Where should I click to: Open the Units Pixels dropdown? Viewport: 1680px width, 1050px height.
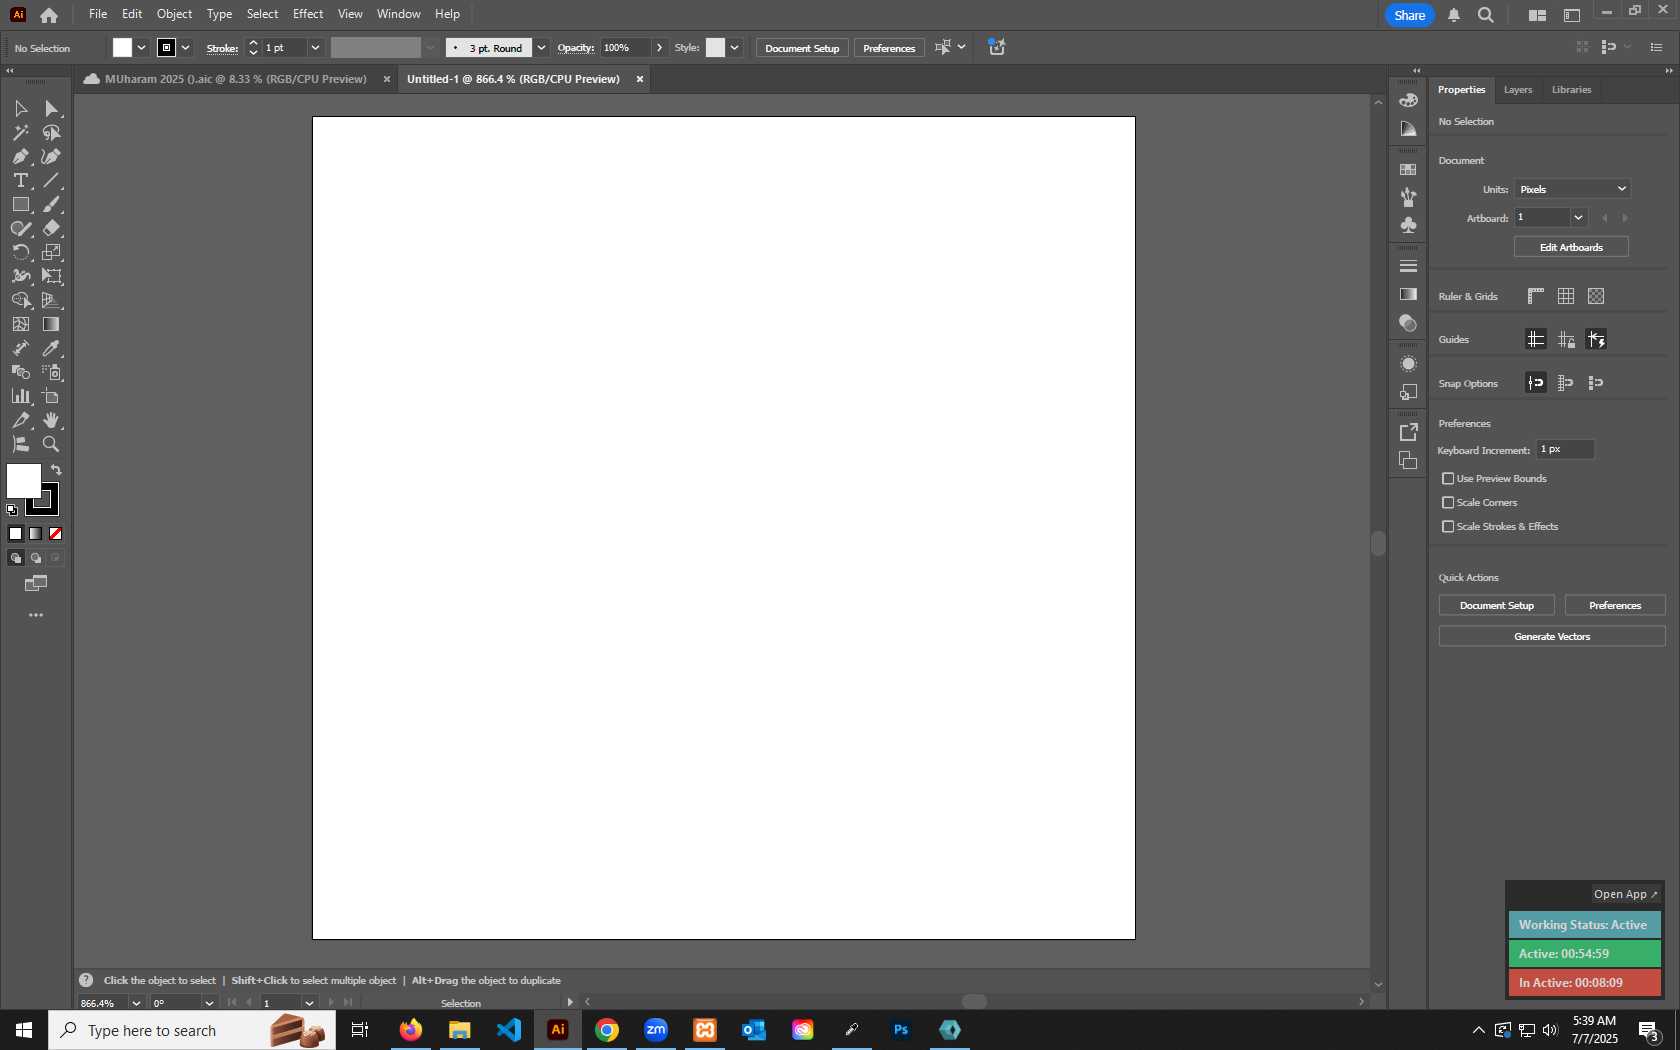(1573, 189)
